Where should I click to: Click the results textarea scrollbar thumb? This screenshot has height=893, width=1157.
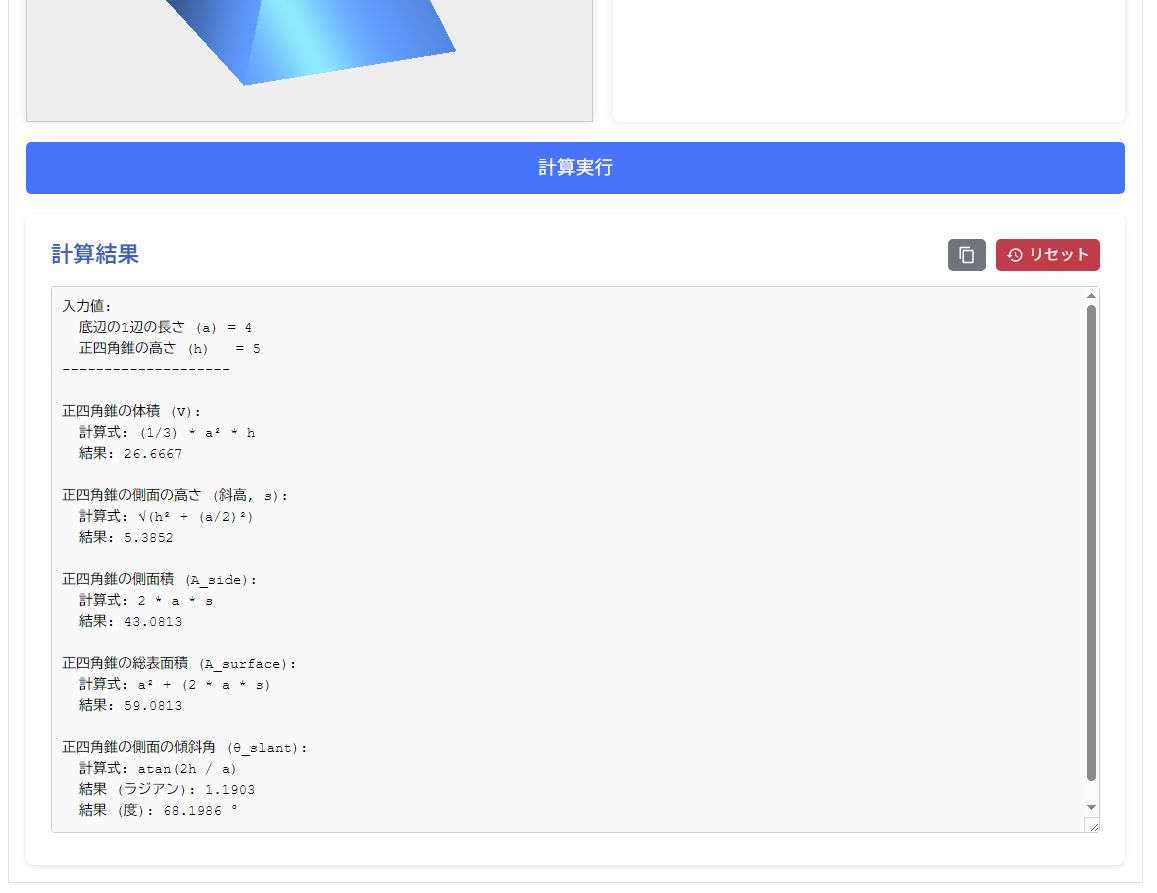1091,542
